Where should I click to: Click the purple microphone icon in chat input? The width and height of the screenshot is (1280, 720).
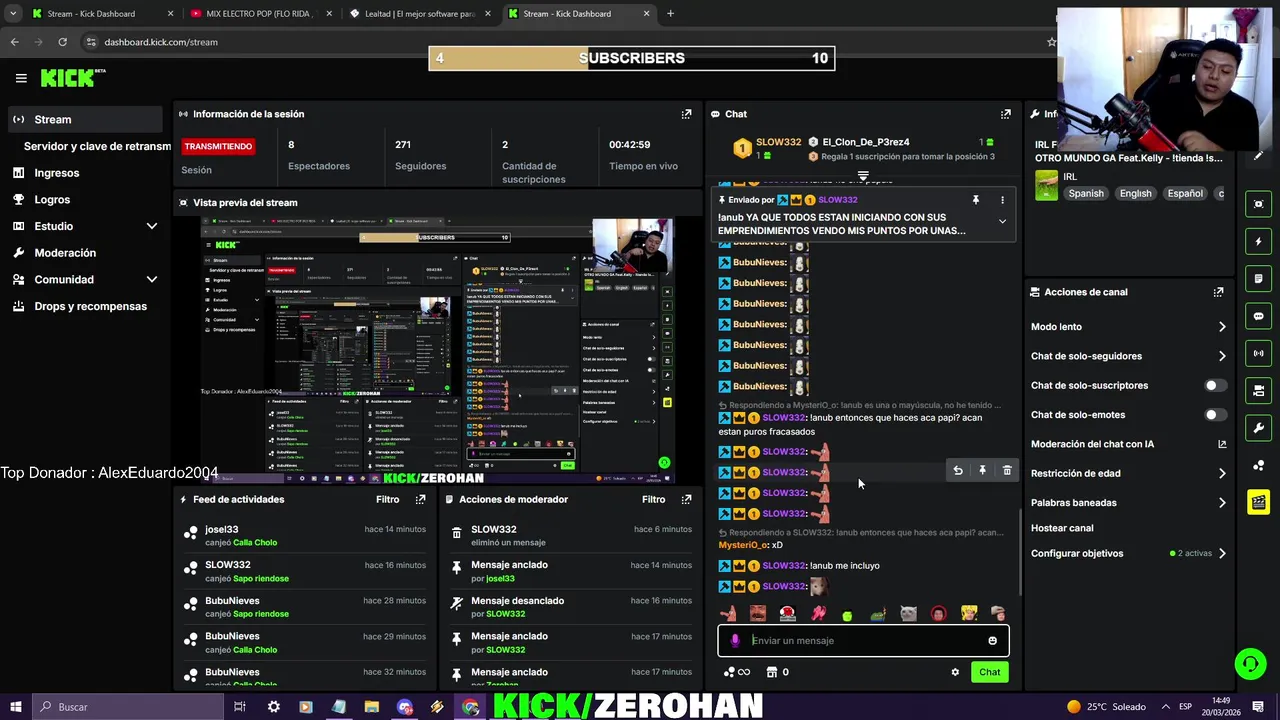click(735, 641)
